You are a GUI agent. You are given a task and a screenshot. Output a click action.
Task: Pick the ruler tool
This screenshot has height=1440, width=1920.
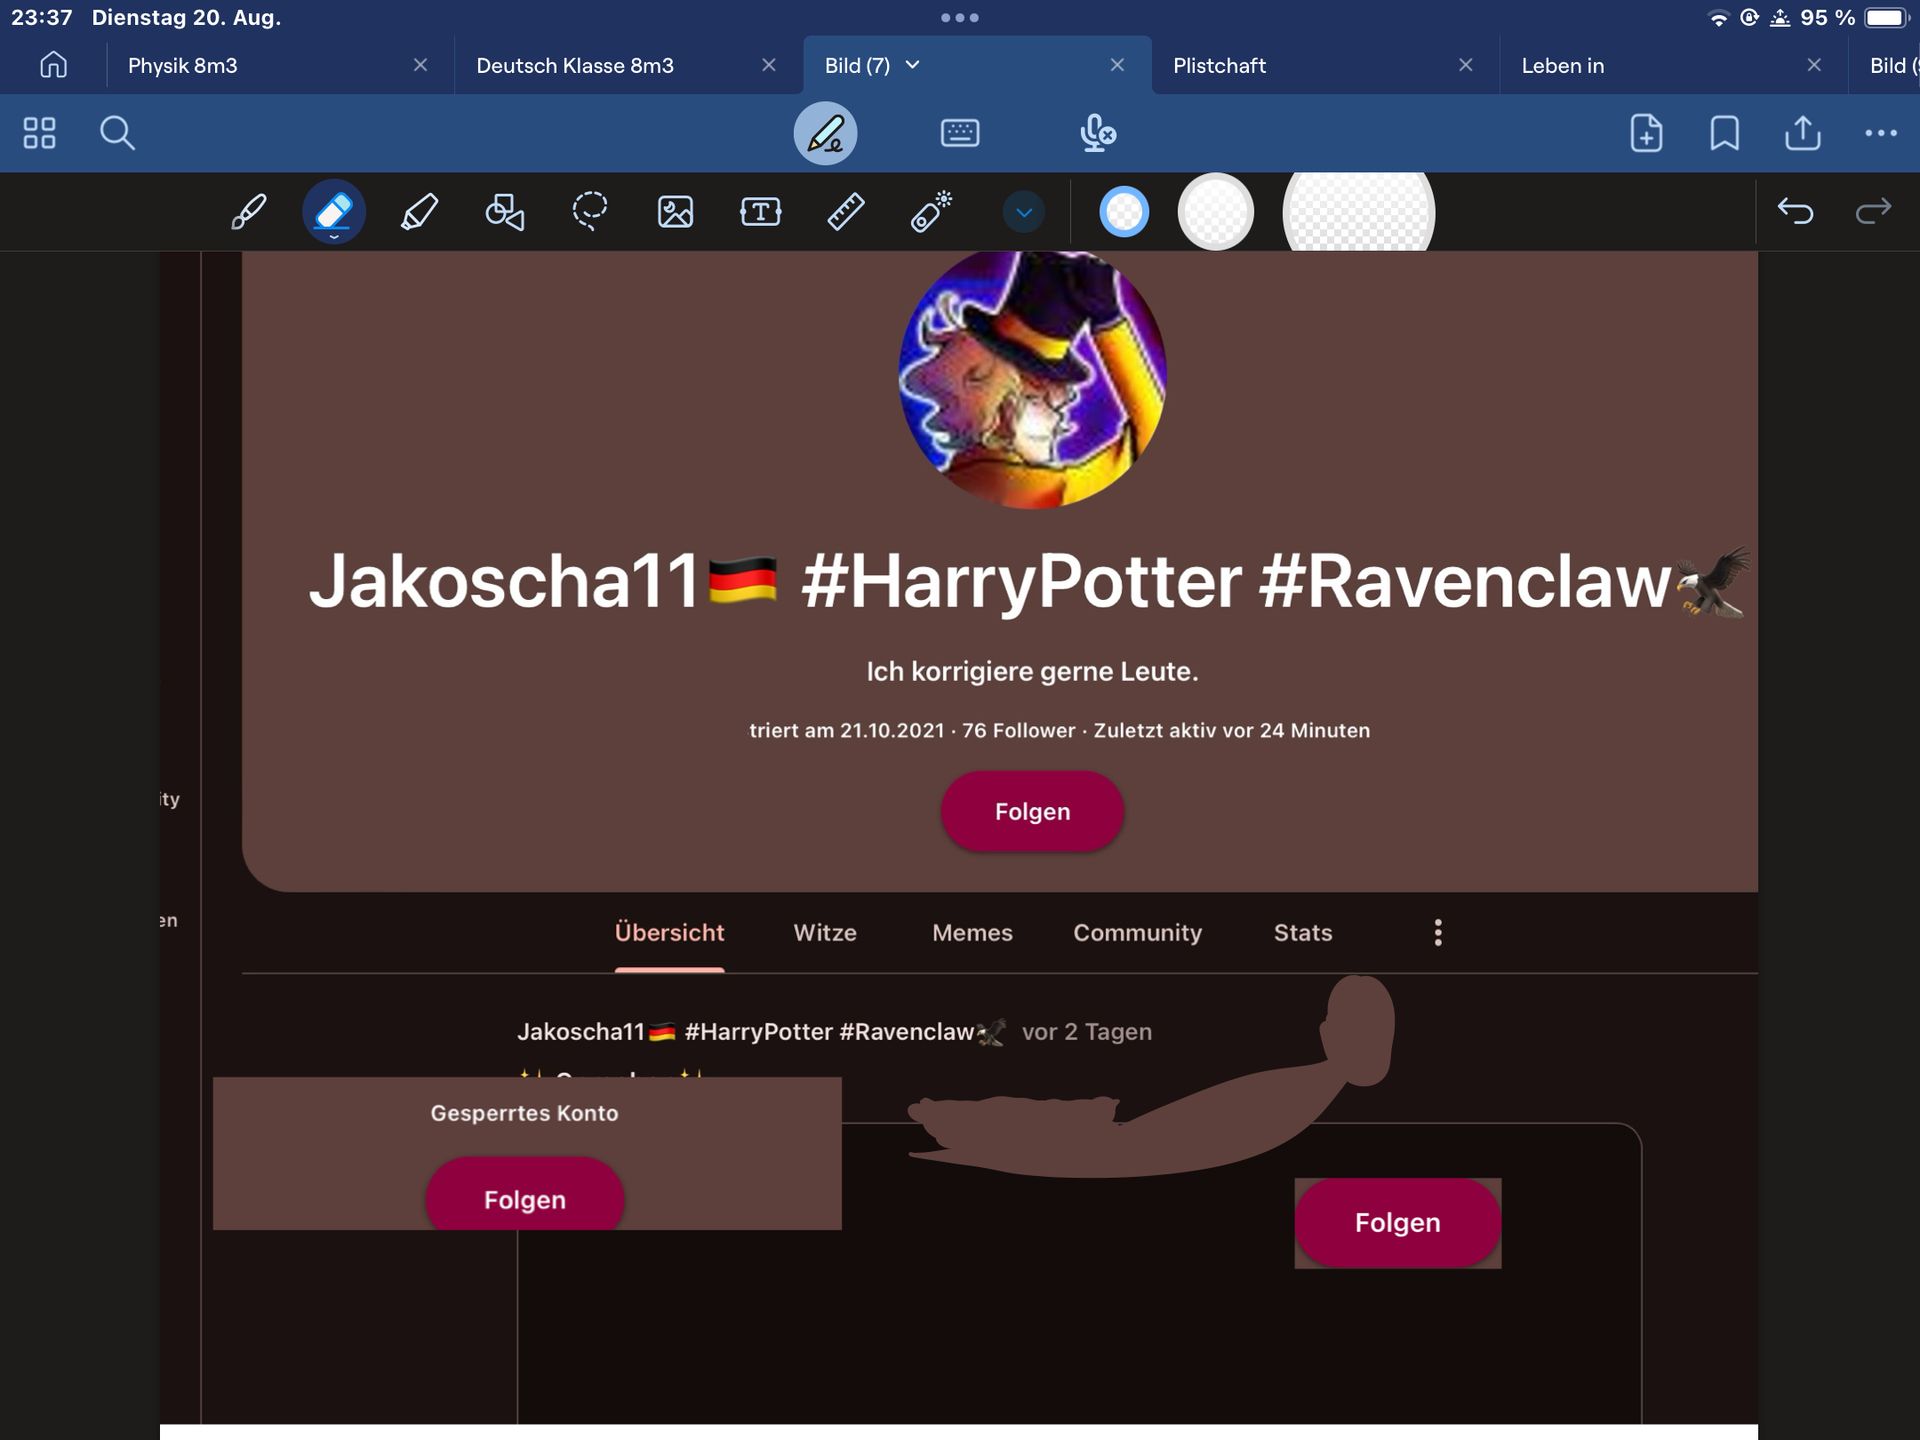coord(846,212)
